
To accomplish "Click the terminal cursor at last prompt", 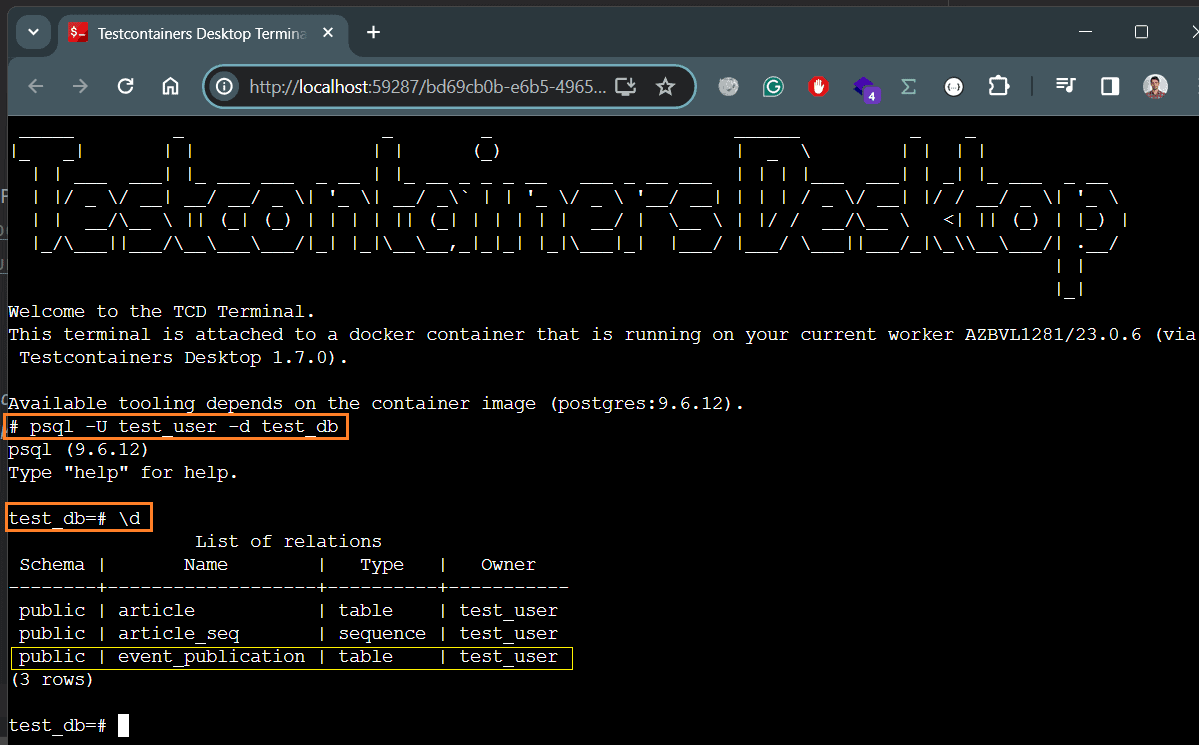I will pos(124,725).
